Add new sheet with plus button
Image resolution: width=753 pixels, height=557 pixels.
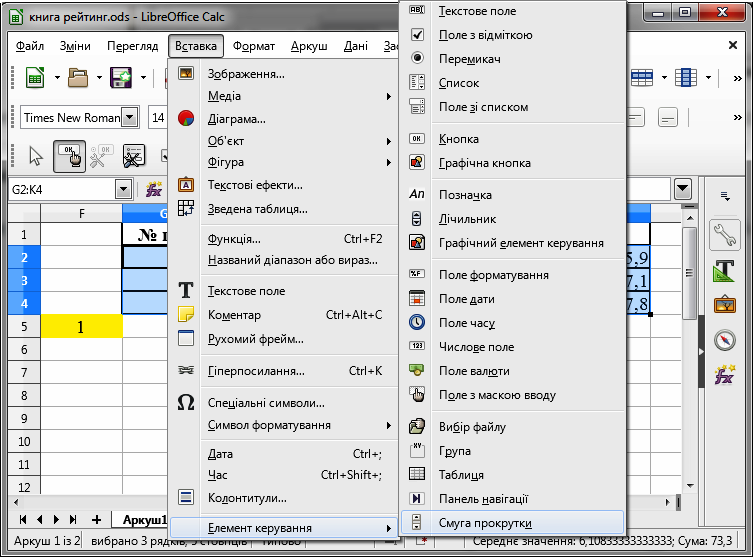click(x=97, y=520)
